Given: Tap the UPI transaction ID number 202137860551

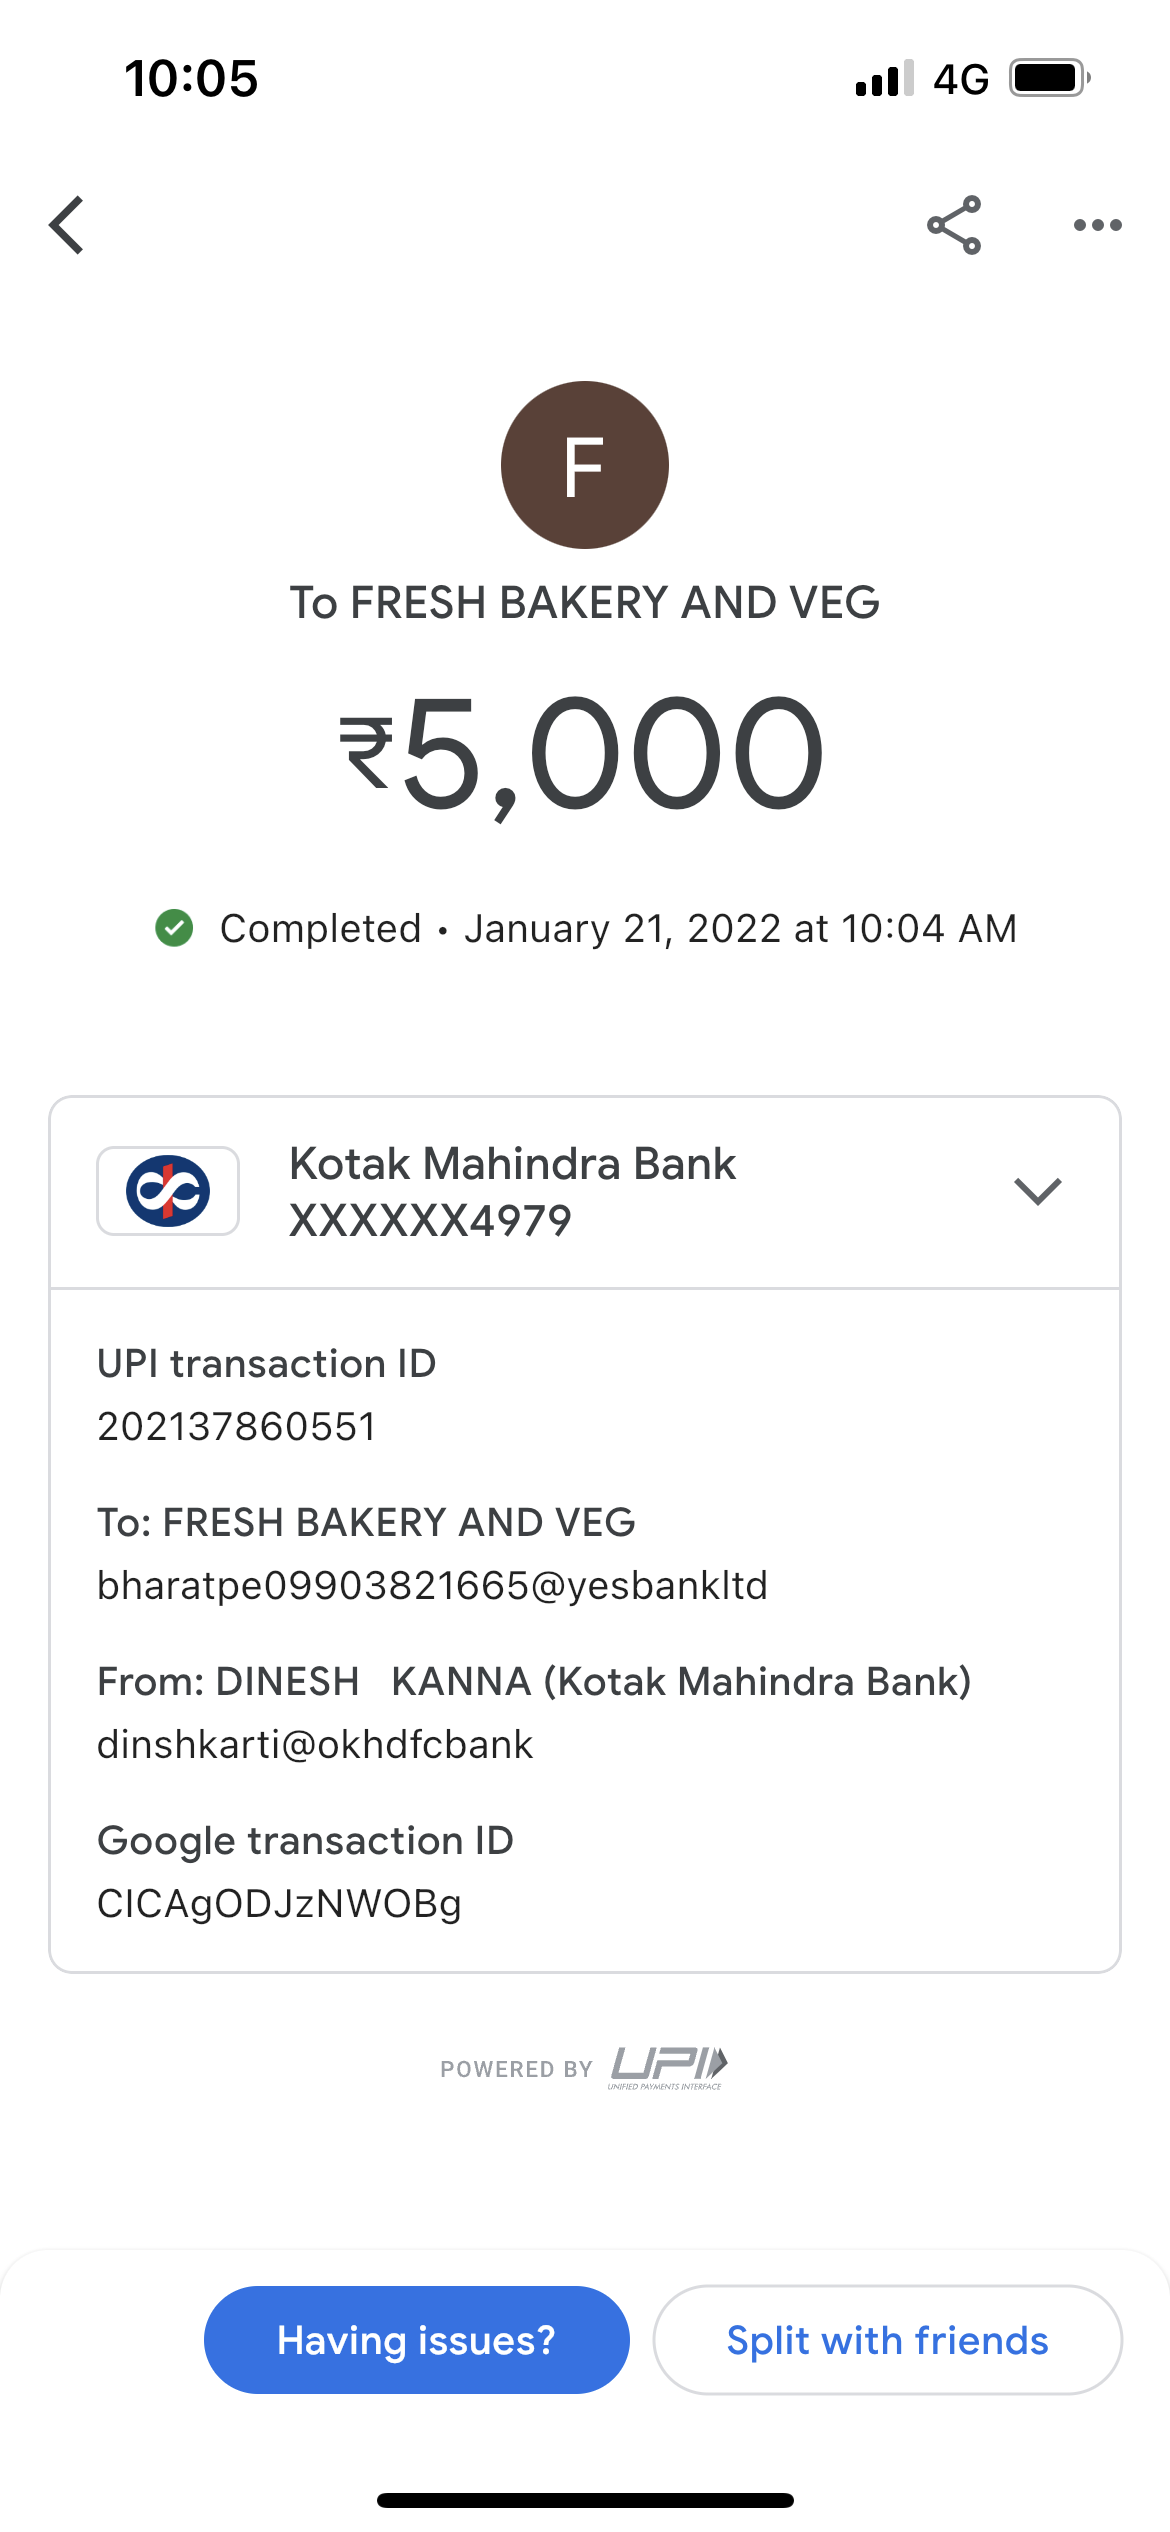Looking at the screenshot, I should (237, 1427).
